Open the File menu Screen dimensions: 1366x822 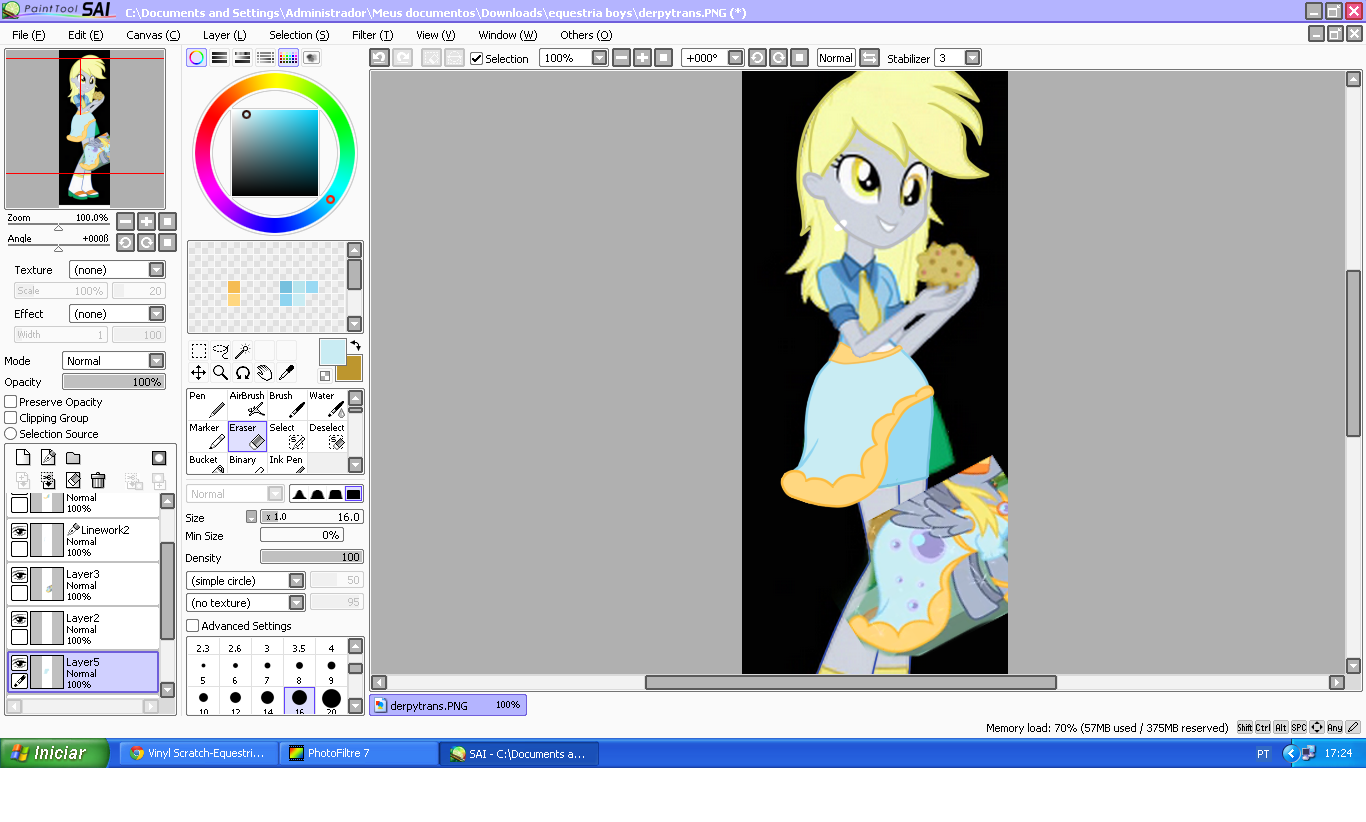[28, 35]
